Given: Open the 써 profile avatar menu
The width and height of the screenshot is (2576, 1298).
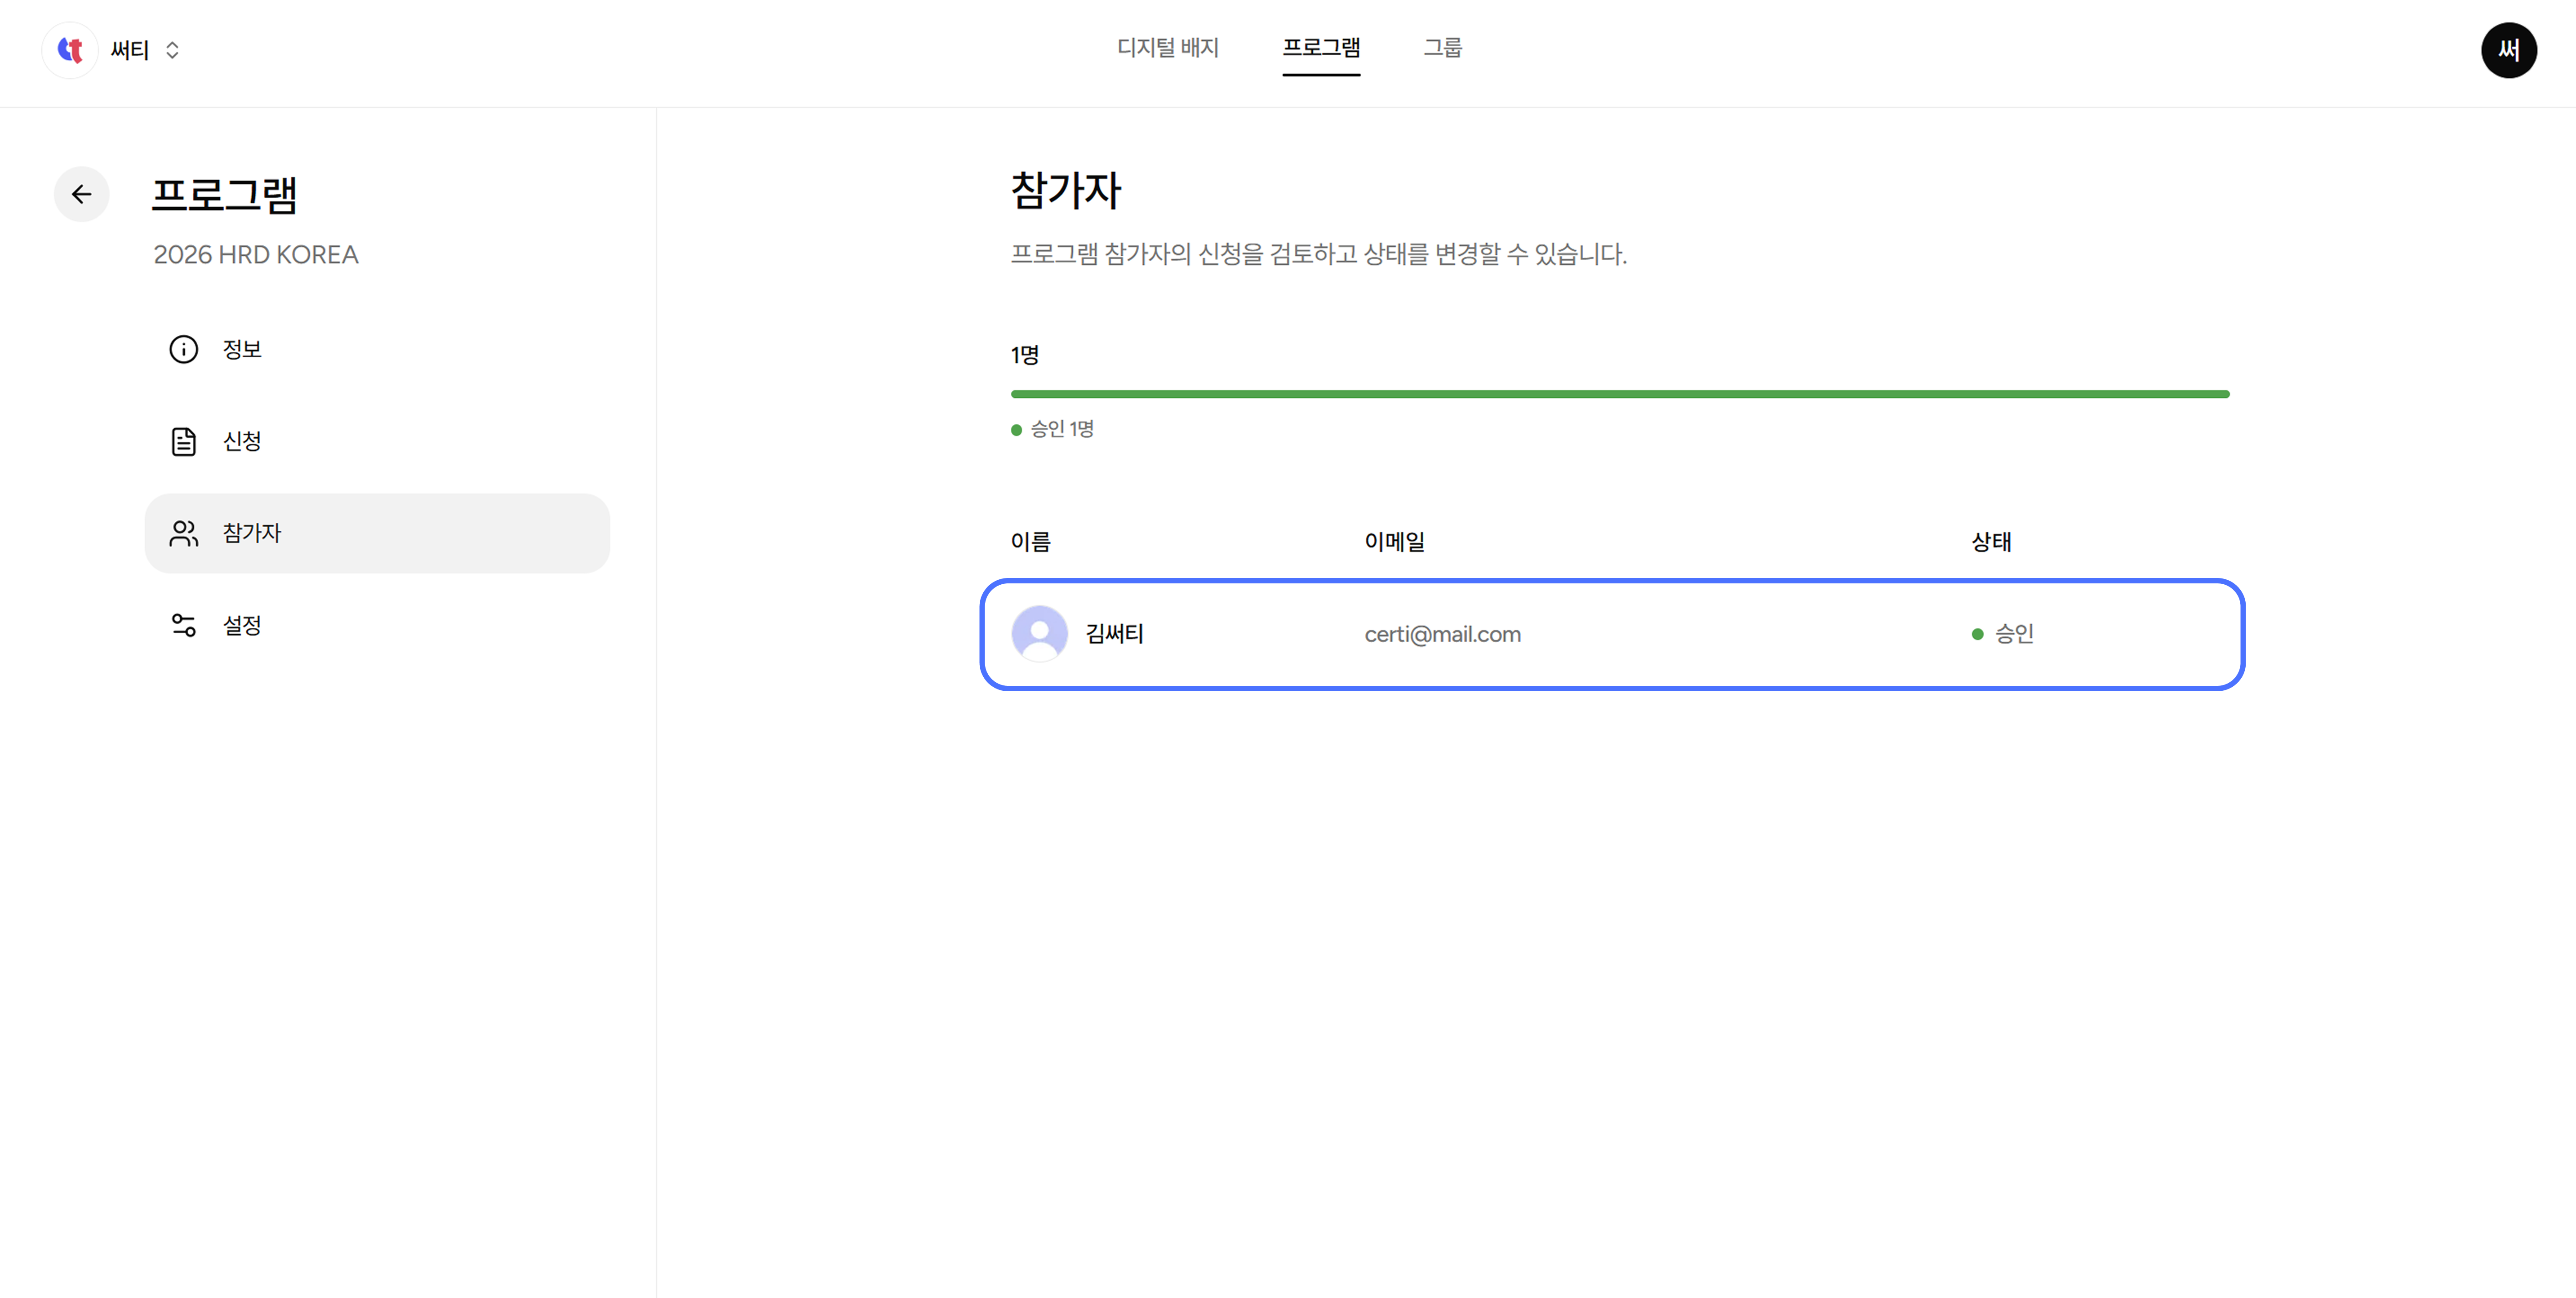Looking at the screenshot, I should click(x=2508, y=50).
